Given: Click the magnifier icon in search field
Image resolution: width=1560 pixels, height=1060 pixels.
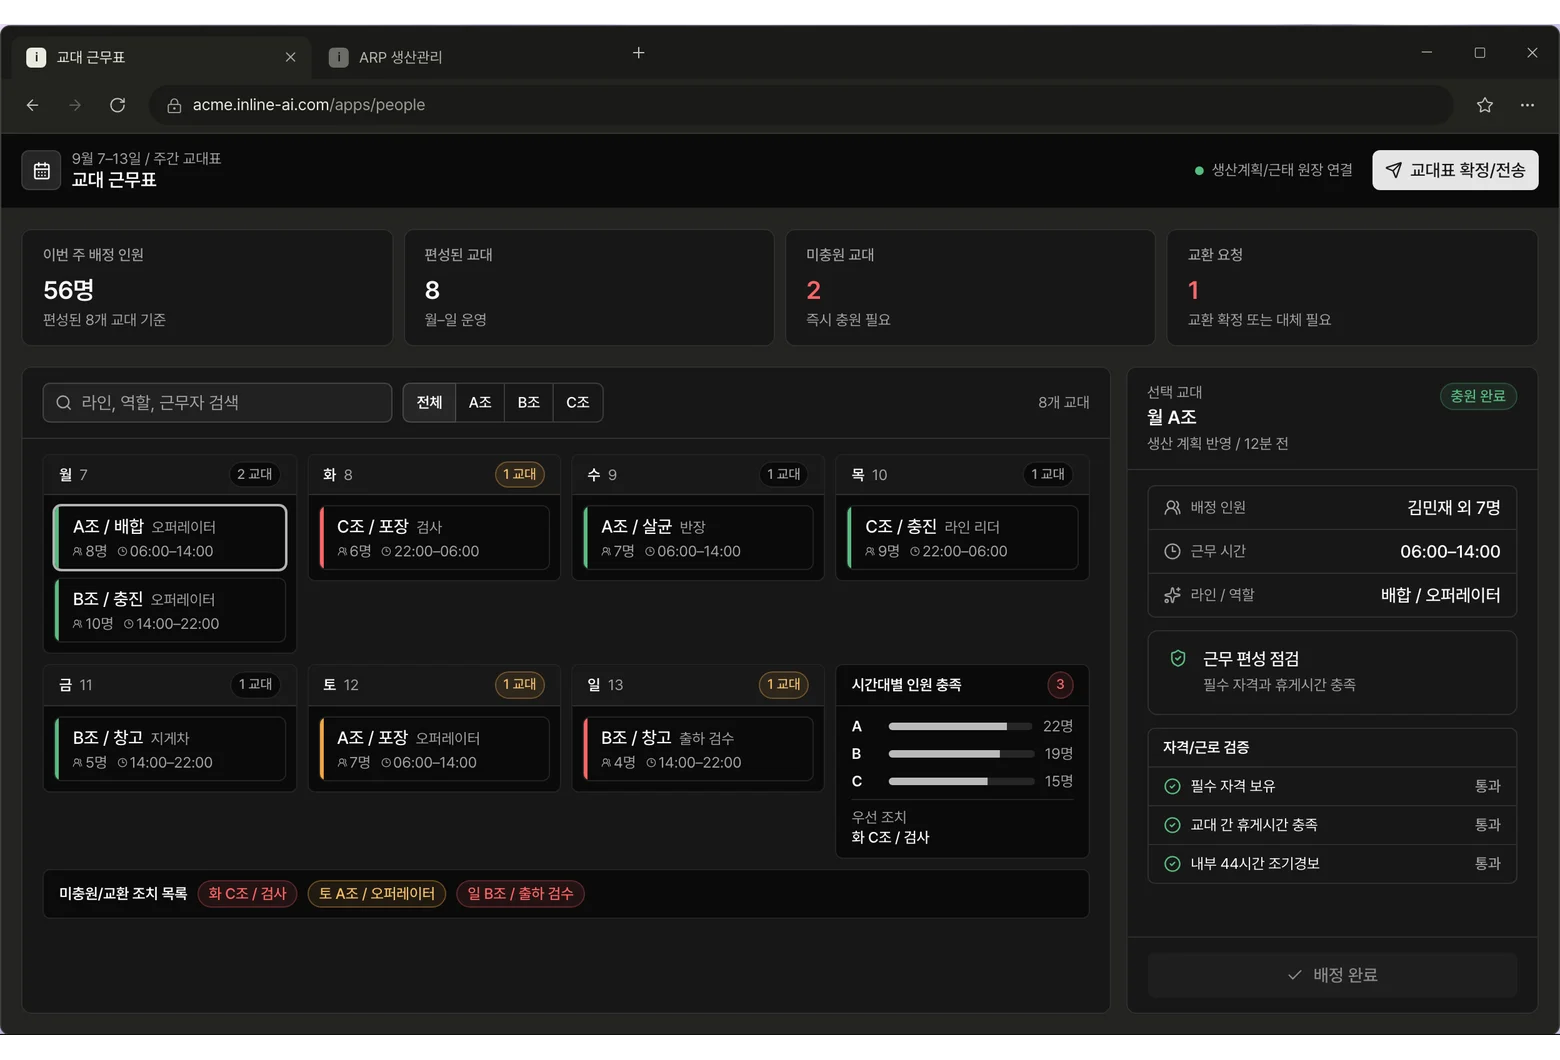Looking at the screenshot, I should tap(64, 402).
